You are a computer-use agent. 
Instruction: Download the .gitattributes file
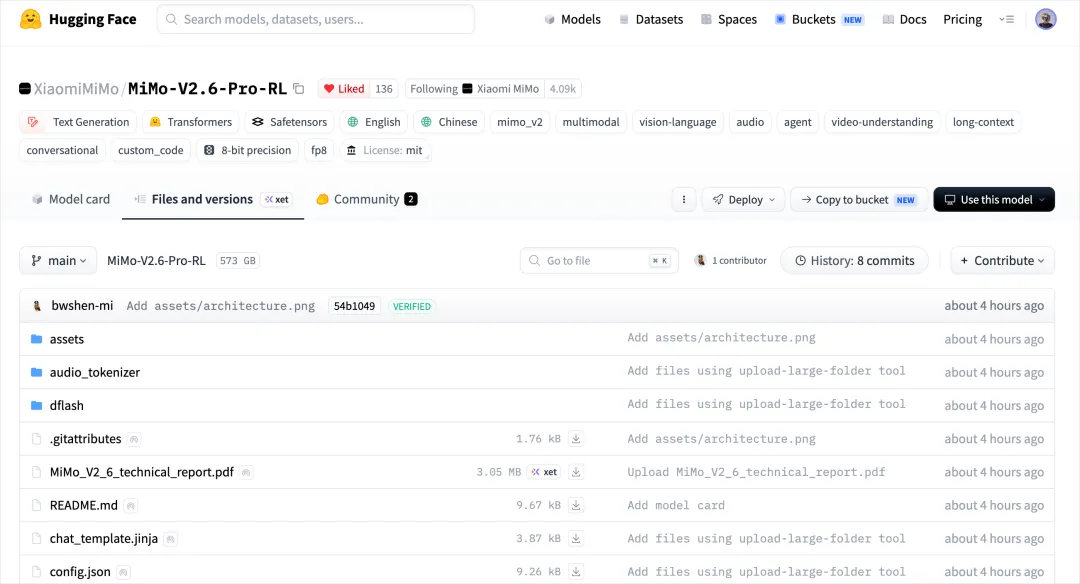click(x=577, y=439)
